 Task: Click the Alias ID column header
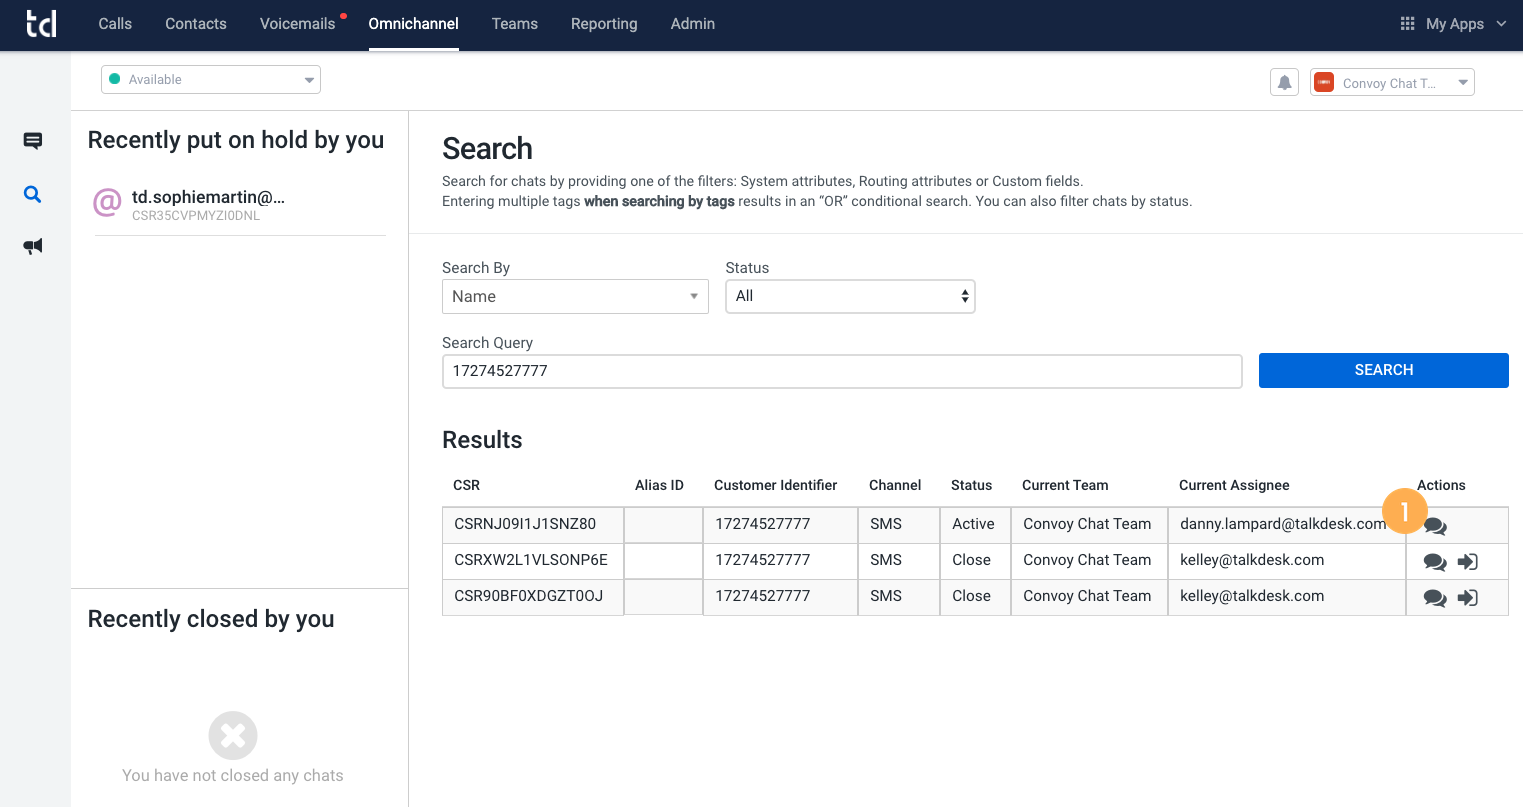click(659, 485)
